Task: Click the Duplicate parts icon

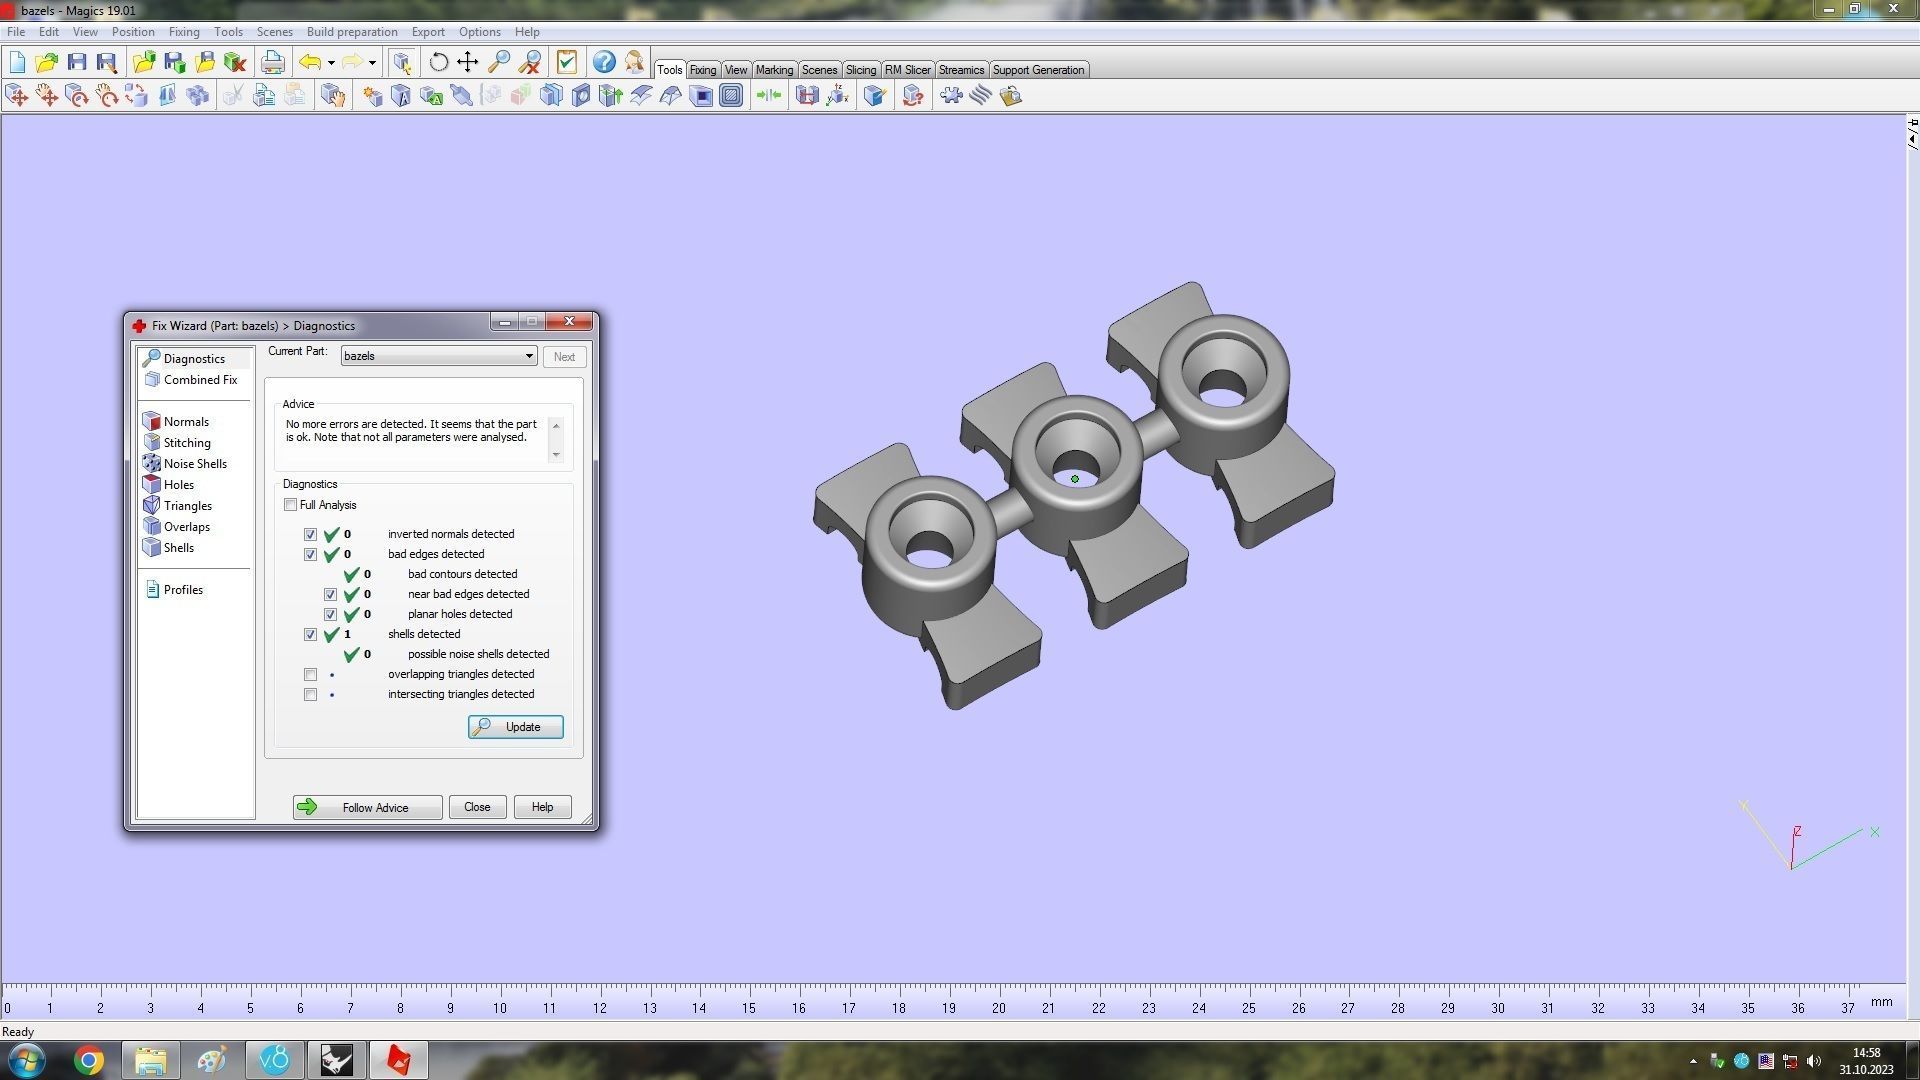Action: (197, 95)
